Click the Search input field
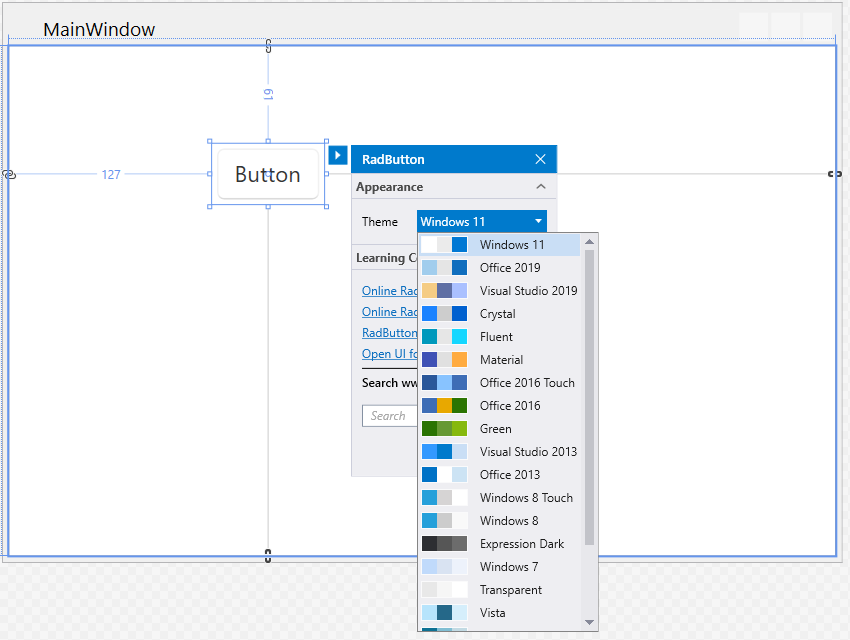The height and width of the screenshot is (640, 850). [389, 416]
